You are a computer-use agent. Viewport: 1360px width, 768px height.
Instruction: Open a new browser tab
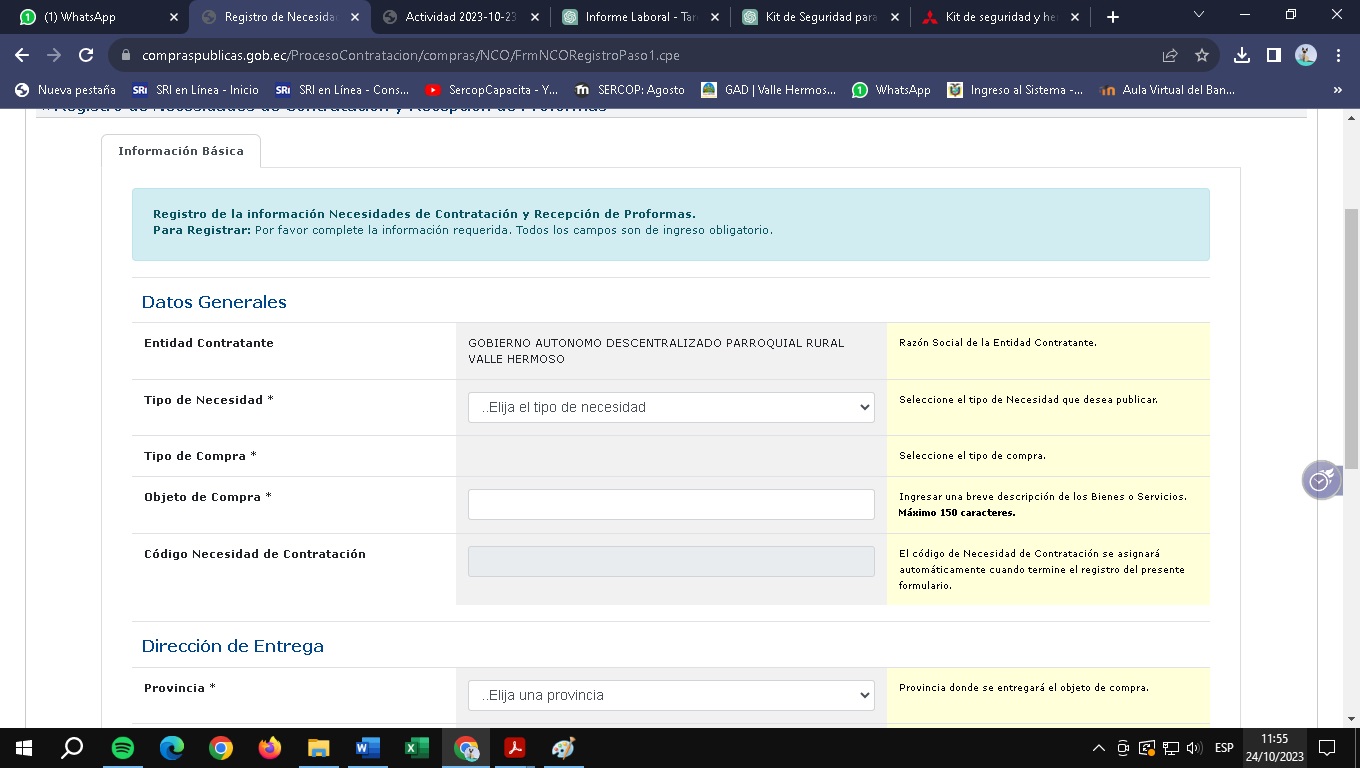click(1113, 17)
